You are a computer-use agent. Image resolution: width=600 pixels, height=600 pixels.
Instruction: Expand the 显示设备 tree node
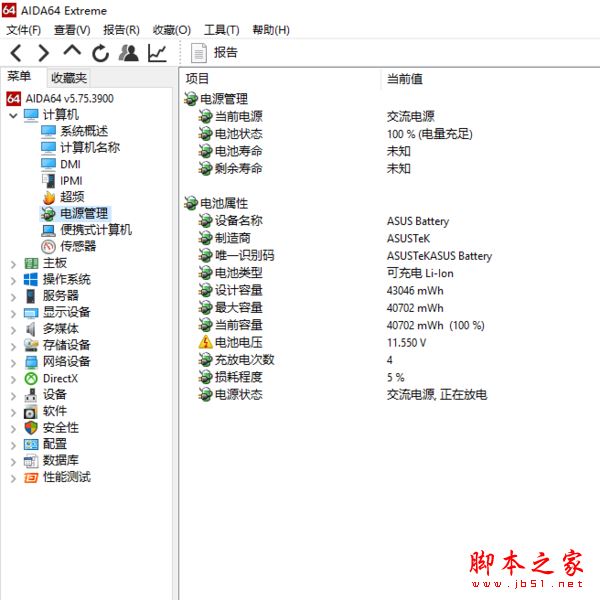click(x=13, y=313)
